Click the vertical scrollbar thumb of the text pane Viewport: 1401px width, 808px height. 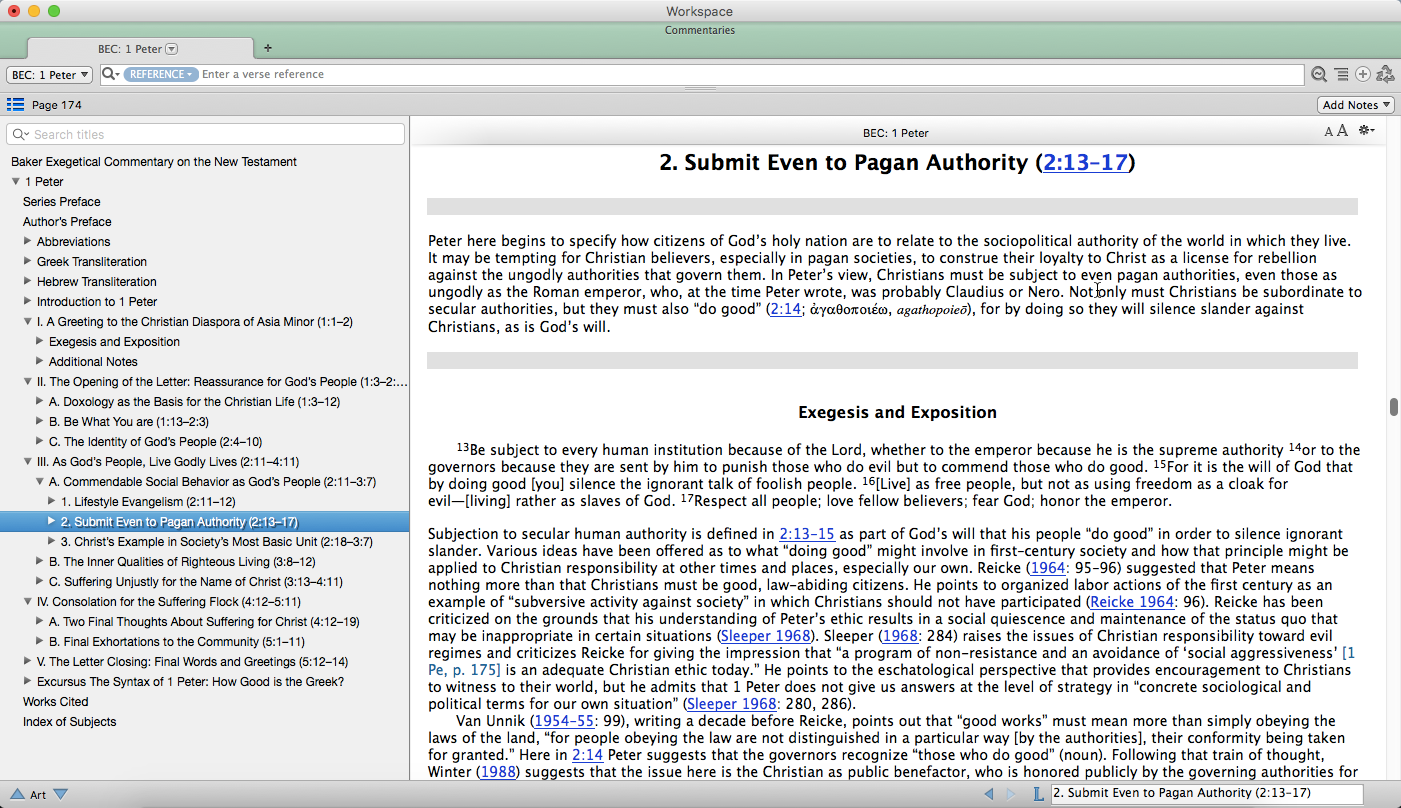pyautogui.click(x=1394, y=406)
